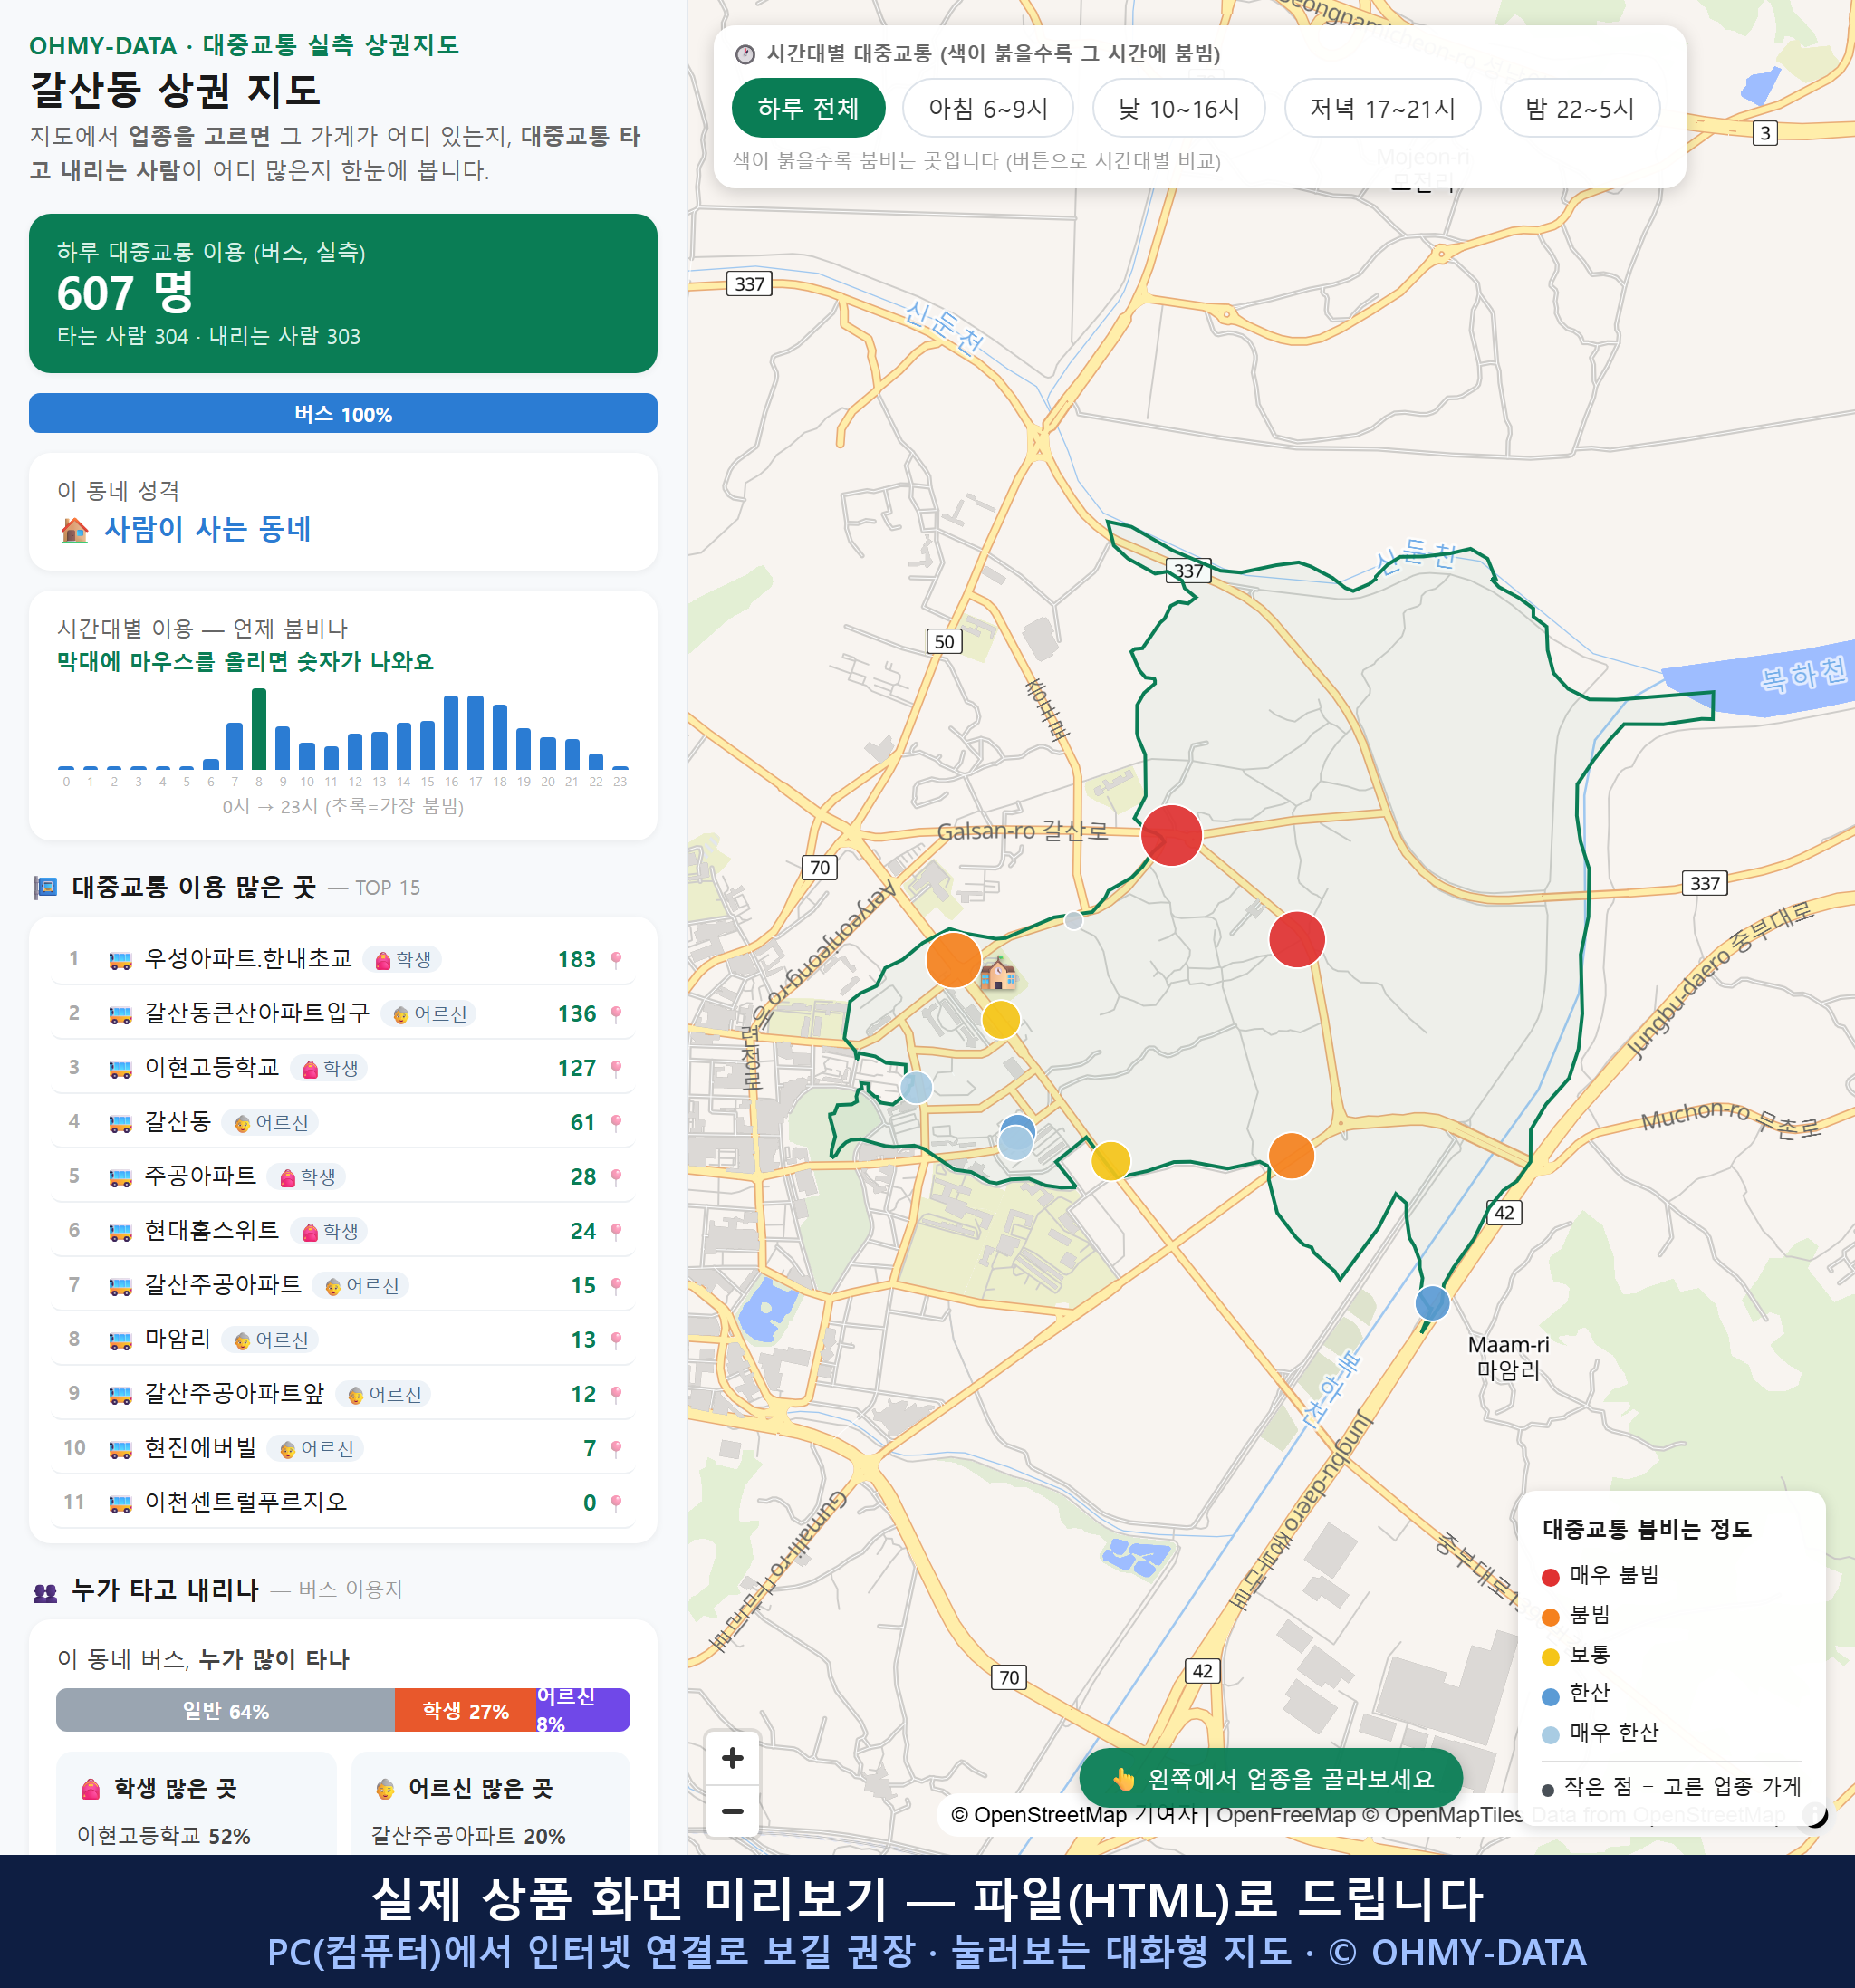Screen dimensions: 1855x1988
Task: Click route 337 shield inside district boundary
Action: [1188, 571]
